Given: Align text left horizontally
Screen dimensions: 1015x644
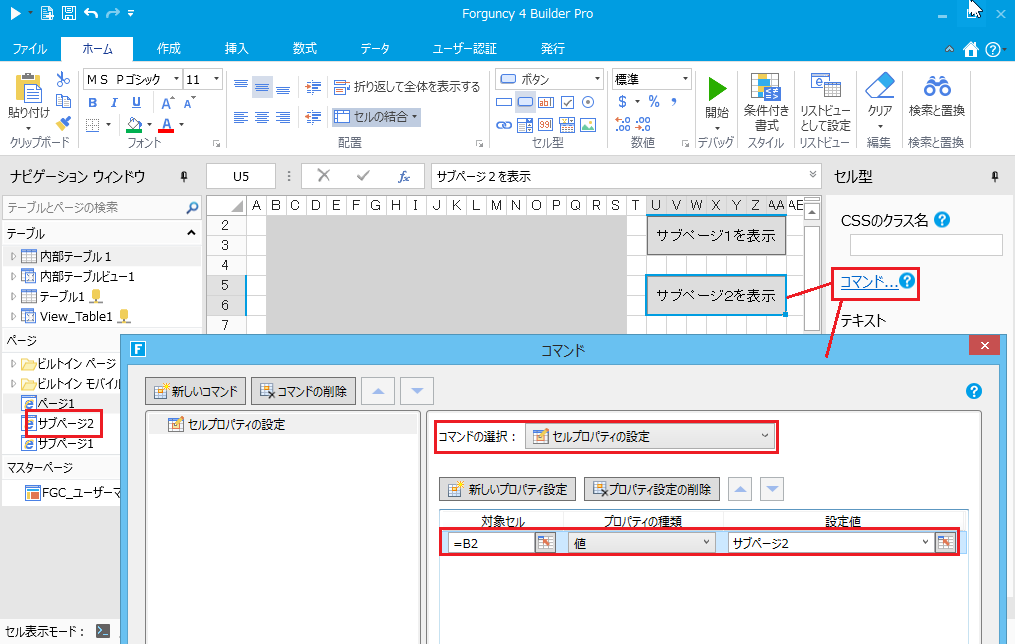Looking at the screenshot, I should click(x=241, y=117).
